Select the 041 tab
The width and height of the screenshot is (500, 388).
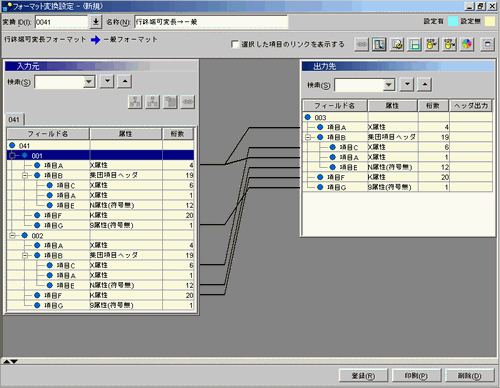point(14,120)
